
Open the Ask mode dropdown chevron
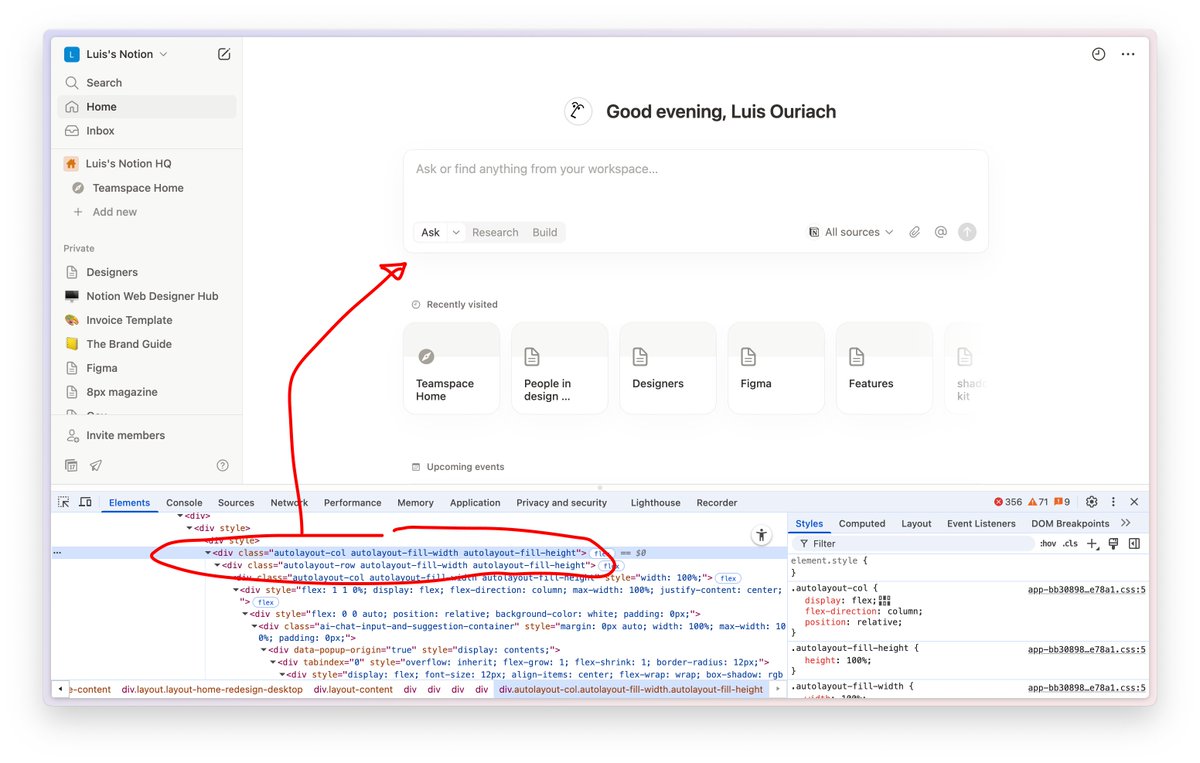tap(456, 232)
